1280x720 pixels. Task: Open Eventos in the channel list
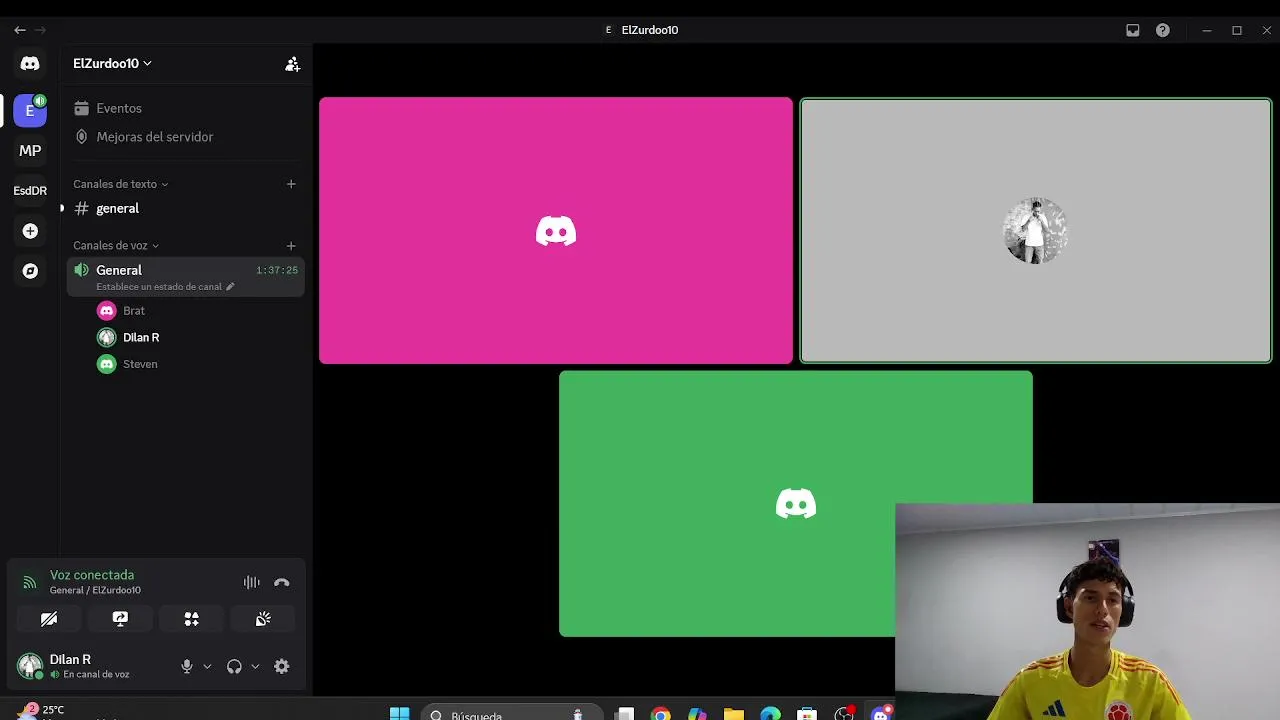pos(185,108)
